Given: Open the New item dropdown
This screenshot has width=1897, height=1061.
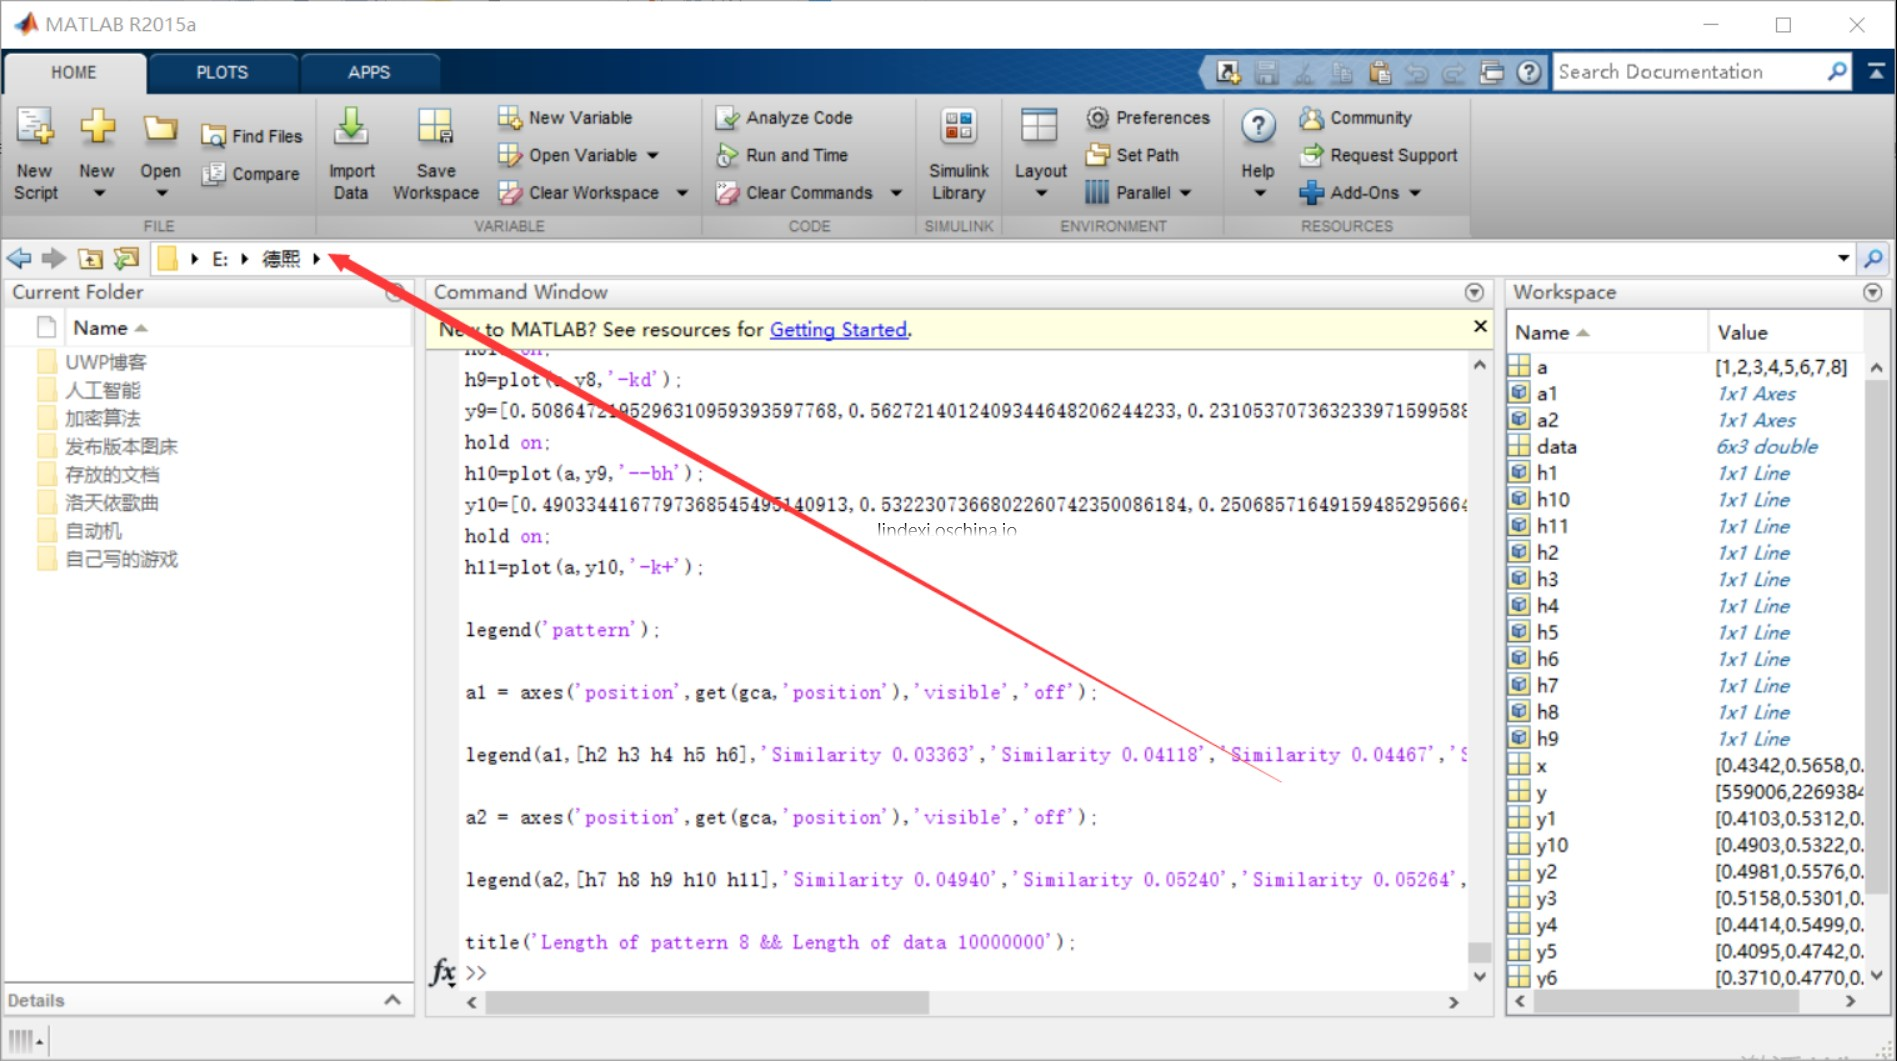Looking at the screenshot, I should pos(97,153).
